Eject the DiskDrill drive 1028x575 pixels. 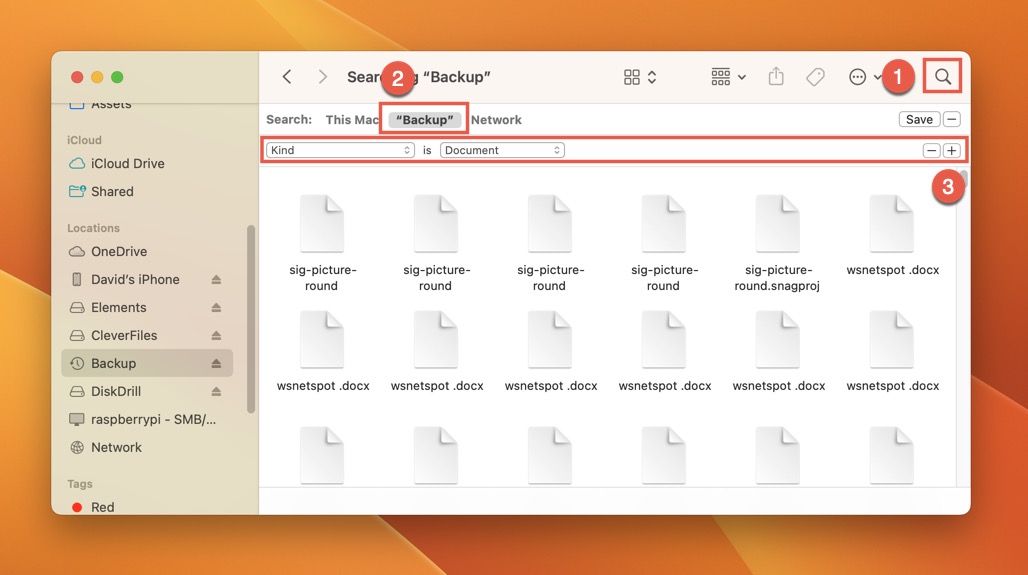coord(216,391)
